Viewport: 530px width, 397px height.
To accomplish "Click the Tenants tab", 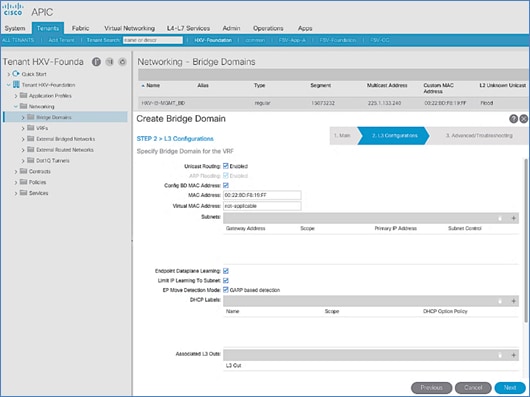I will point(48,28).
